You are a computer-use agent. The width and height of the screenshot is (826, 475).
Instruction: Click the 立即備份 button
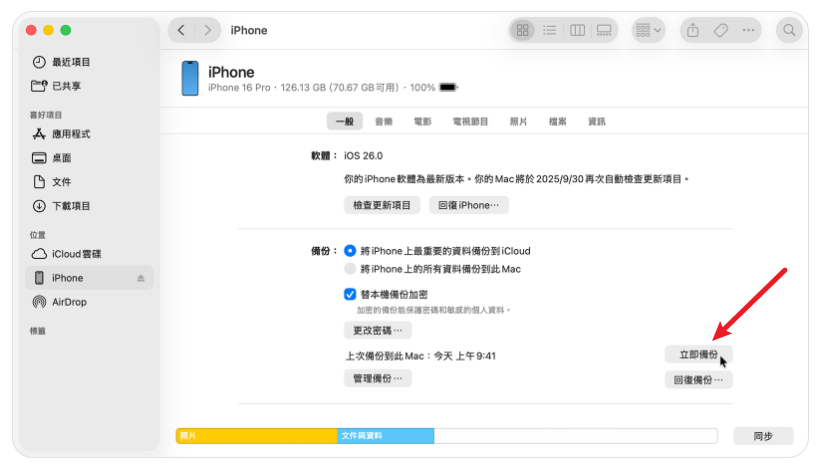tap(699, 354)
